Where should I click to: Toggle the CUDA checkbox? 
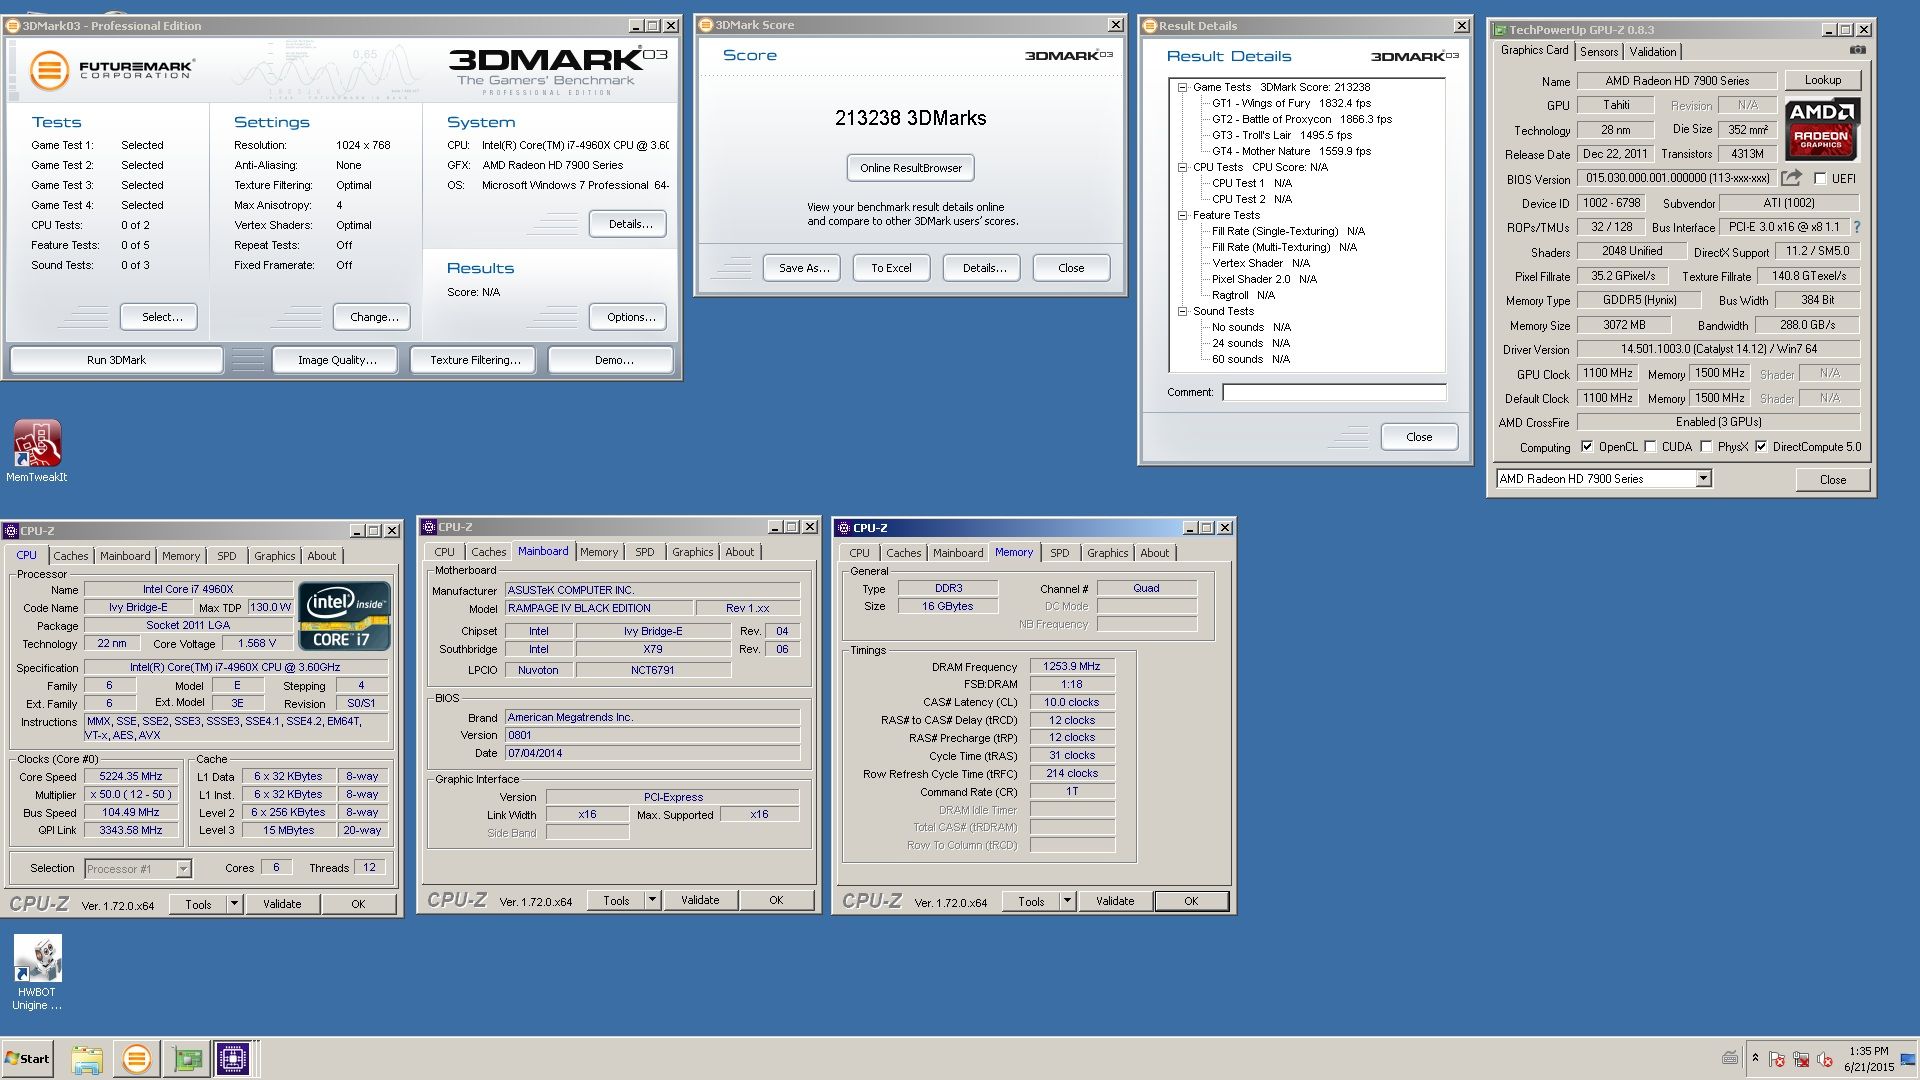pyautogui.click(x=1650, y=447)
